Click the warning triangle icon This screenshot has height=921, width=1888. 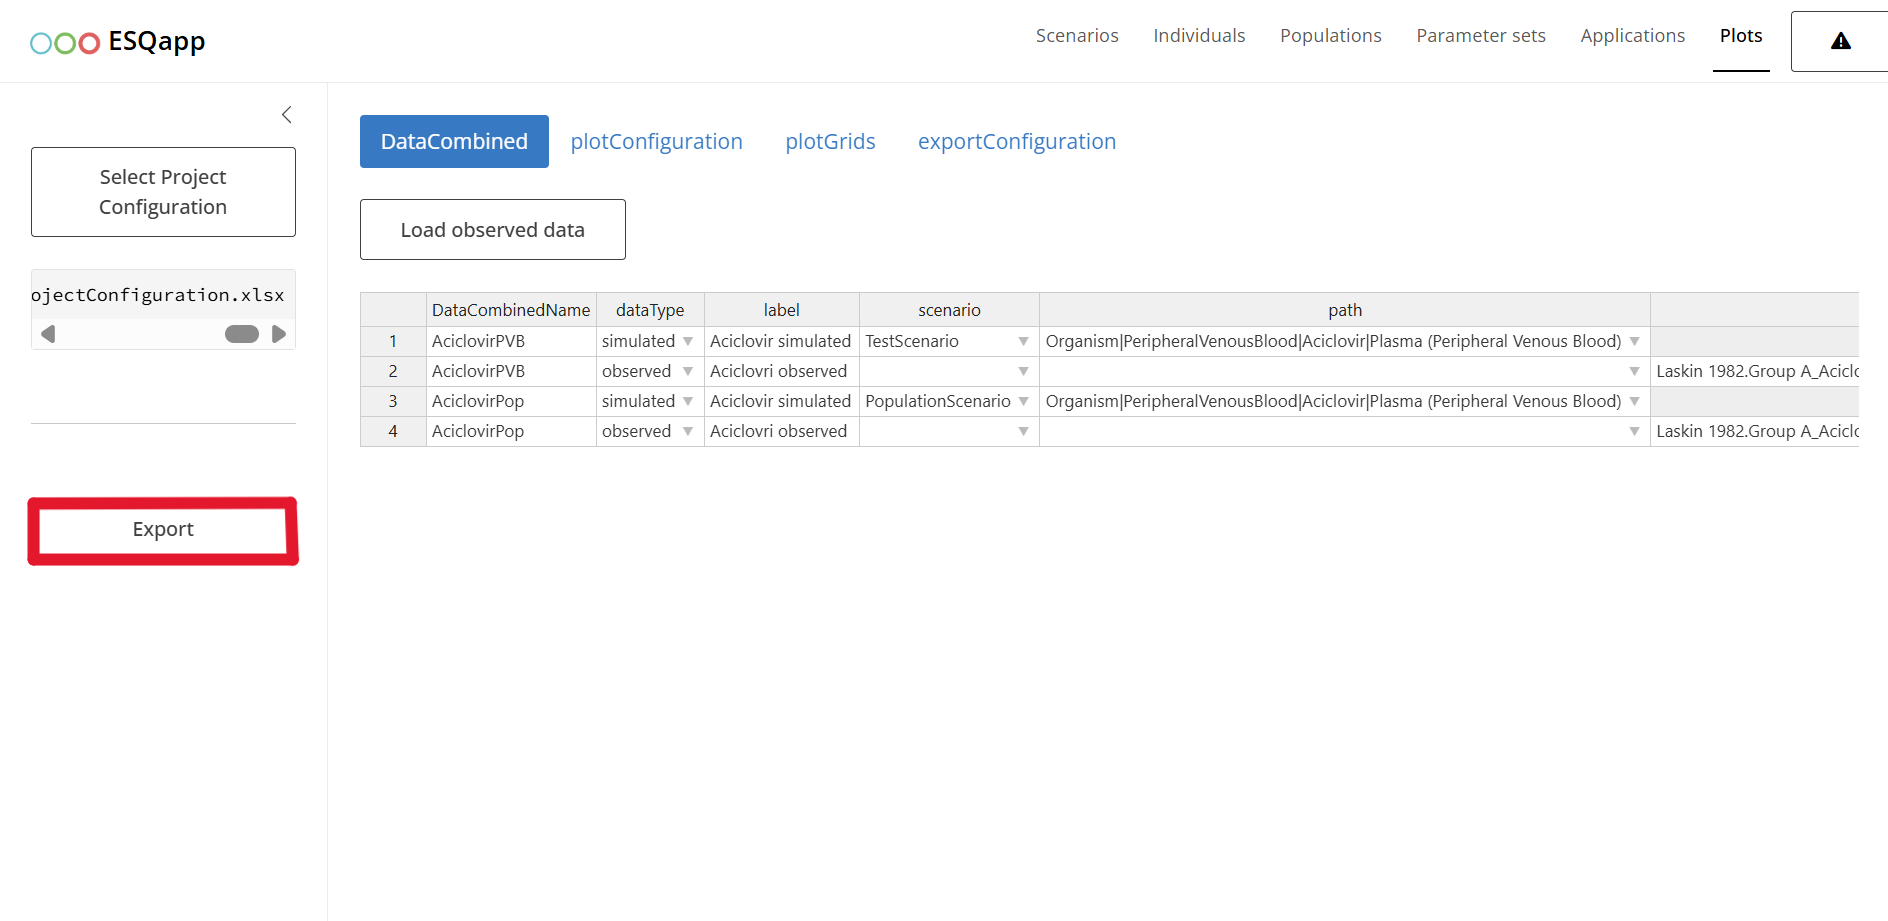tap(1840, 41)
